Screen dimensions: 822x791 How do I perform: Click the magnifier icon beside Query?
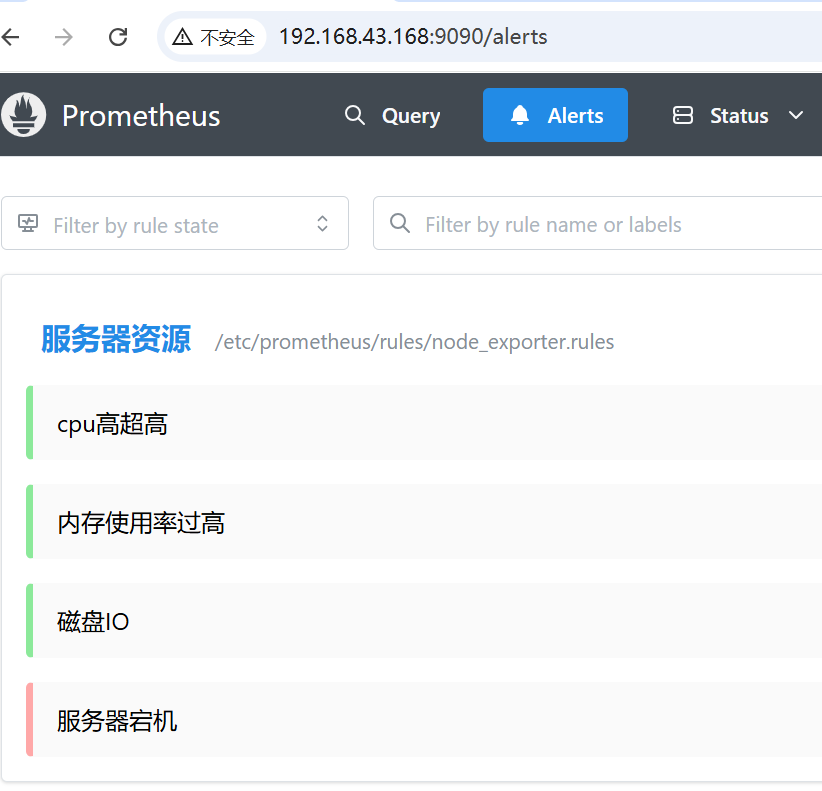[355, 115]
